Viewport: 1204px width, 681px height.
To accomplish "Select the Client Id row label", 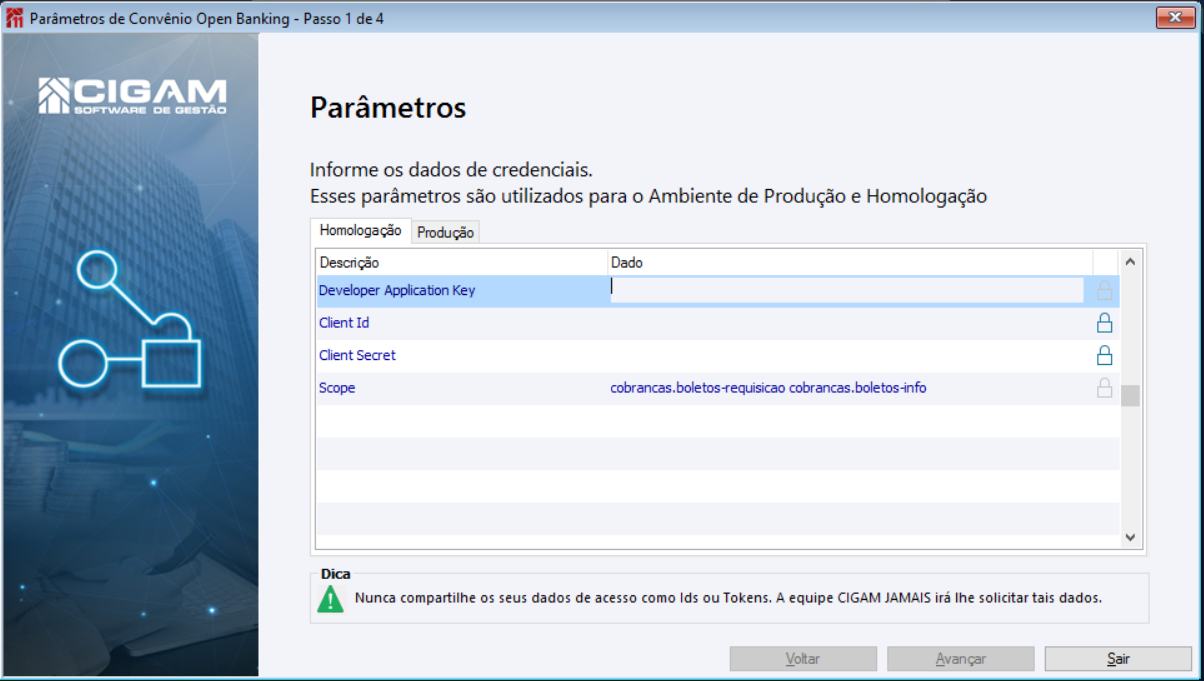I will click(x=344, y=323).
